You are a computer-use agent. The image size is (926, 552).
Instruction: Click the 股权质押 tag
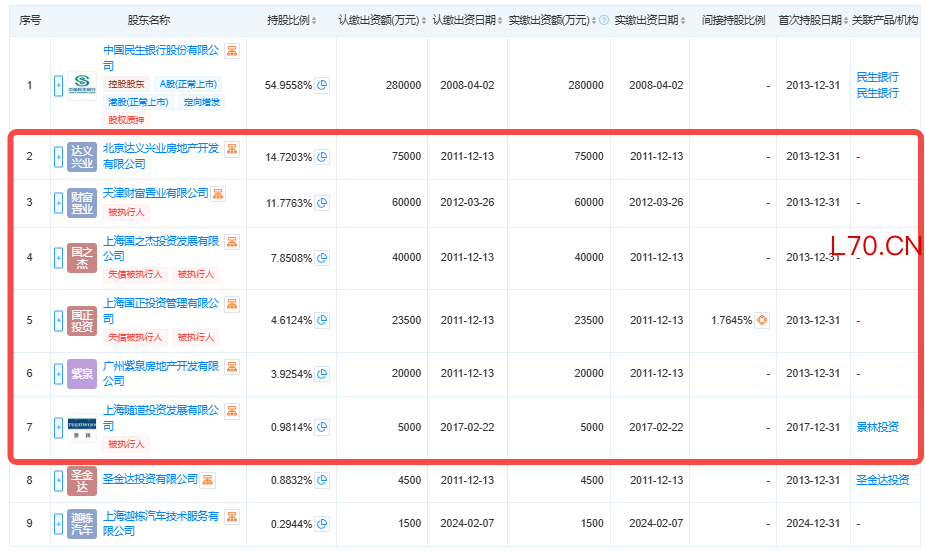coord(126,120)
